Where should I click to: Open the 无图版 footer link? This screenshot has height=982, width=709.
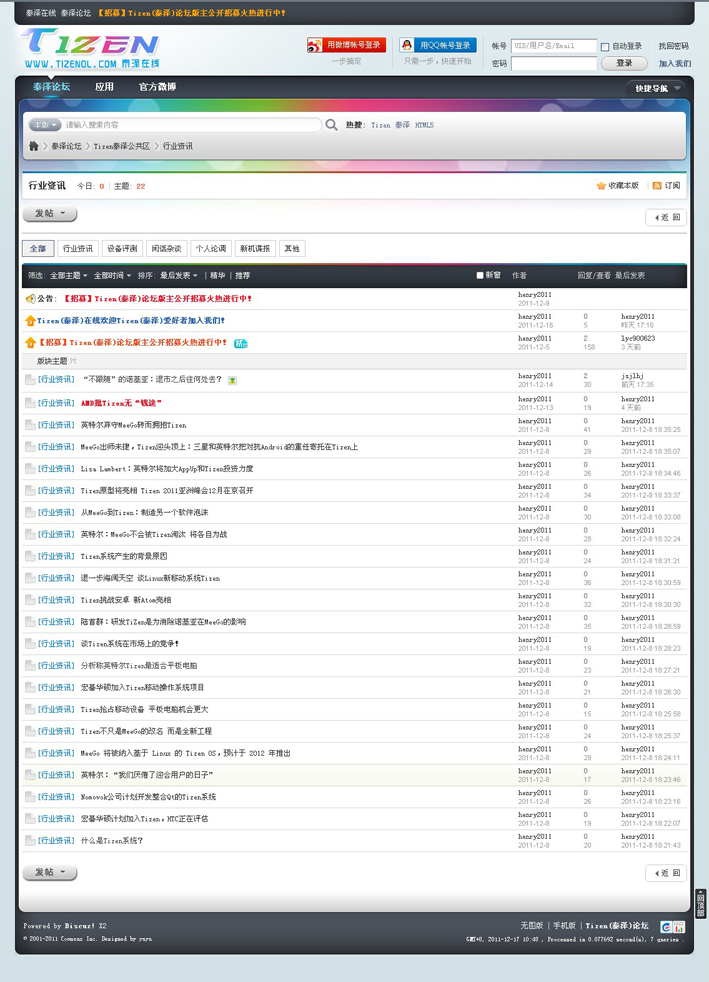(x=532, y=926)
